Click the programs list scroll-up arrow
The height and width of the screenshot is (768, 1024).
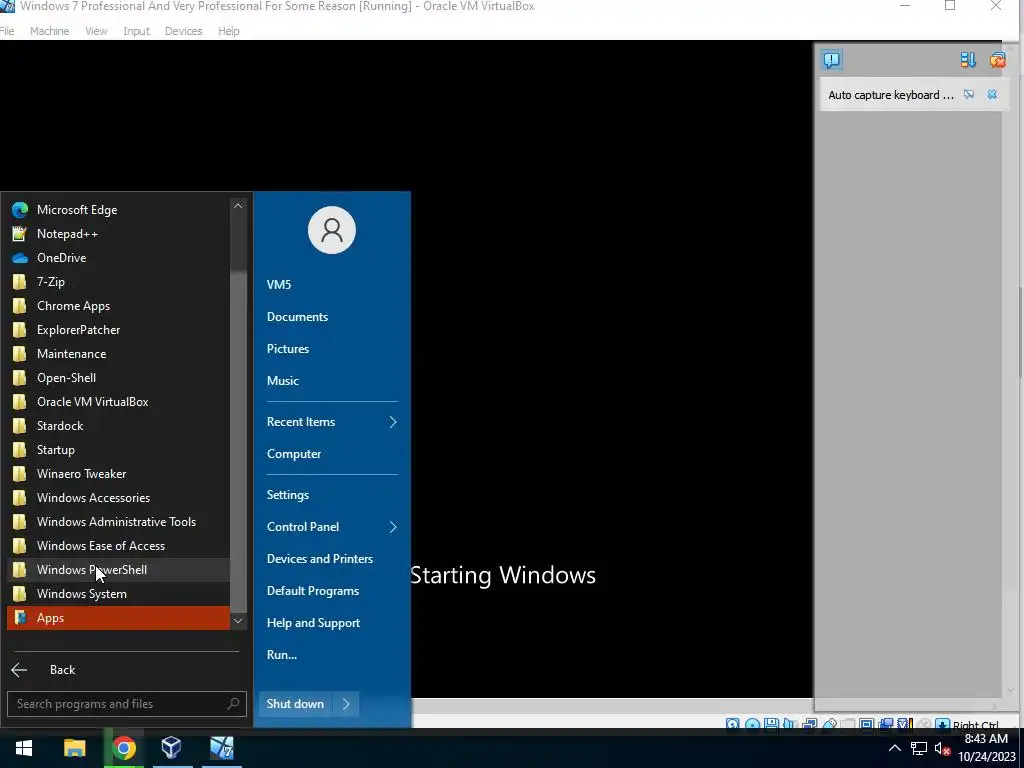[238, 206]
